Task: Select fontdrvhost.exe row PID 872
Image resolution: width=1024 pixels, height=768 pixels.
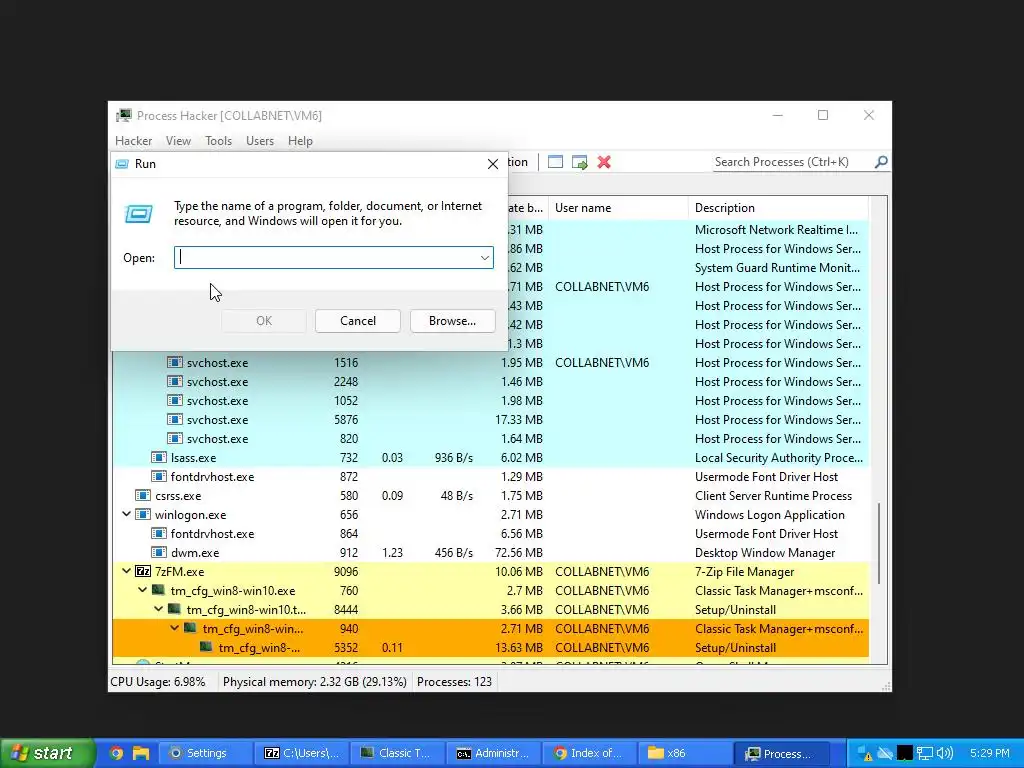Action: (x=490, y=477)
